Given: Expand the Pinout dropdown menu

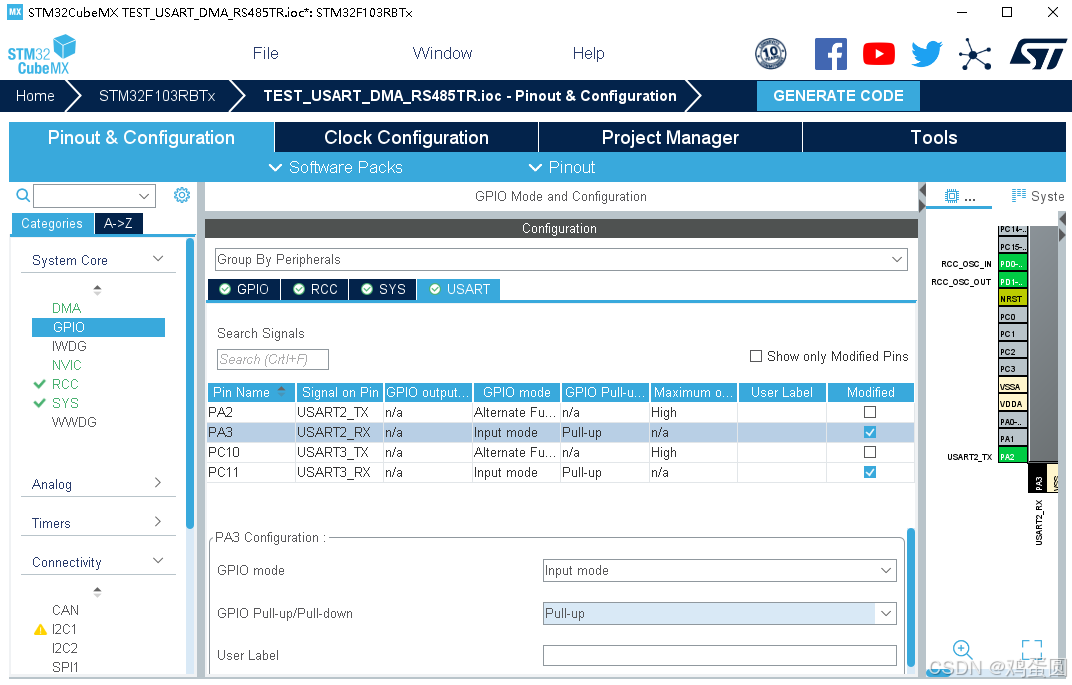Looking at the screenshot, I should pyautogui.click(x=561, y=167).
